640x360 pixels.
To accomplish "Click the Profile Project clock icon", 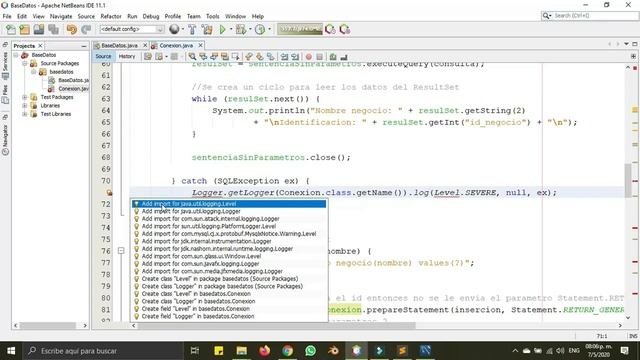I will pyautogui.click(x=260, y=29).
